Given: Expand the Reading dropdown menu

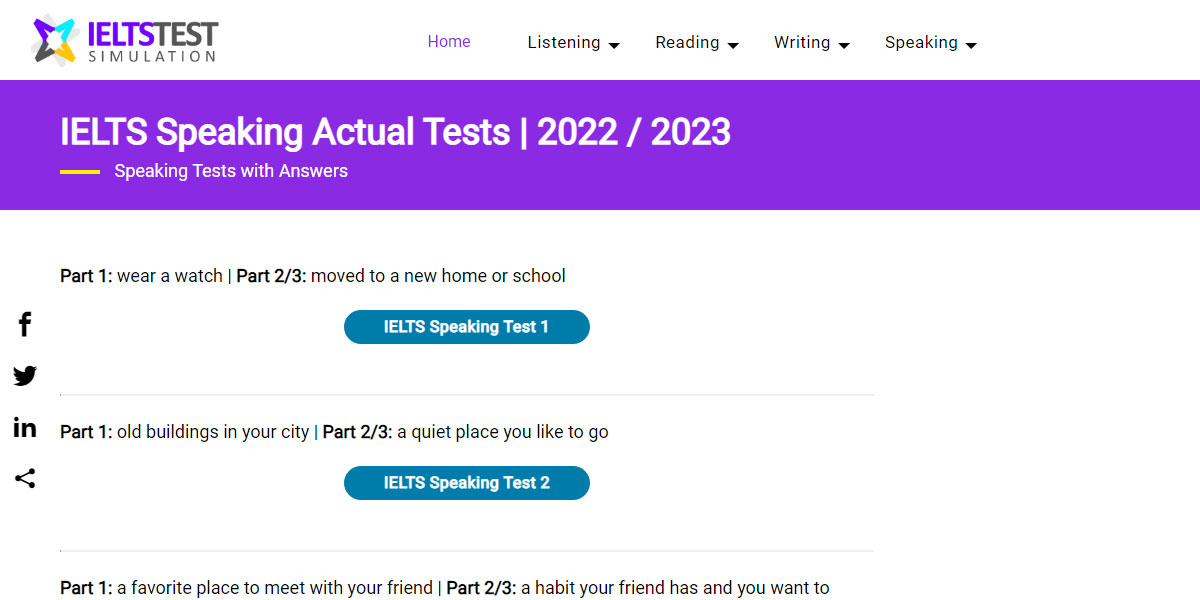Looking at the screenshot, I should [734, 45].
